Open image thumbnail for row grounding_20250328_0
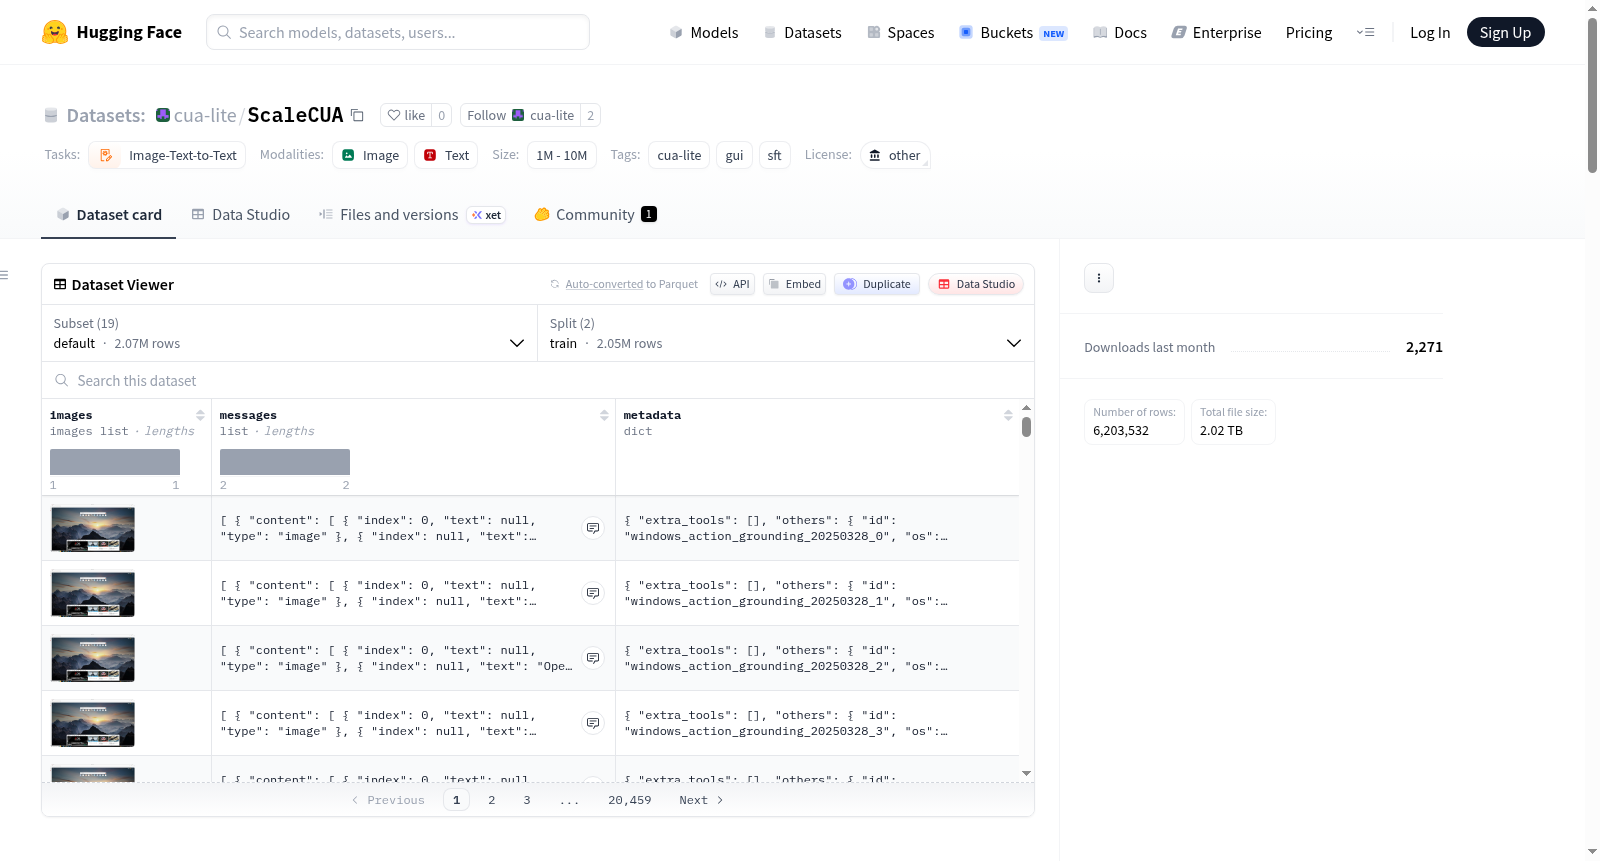Viewport: 1600px width, 861px height. (x=93, y=529)
